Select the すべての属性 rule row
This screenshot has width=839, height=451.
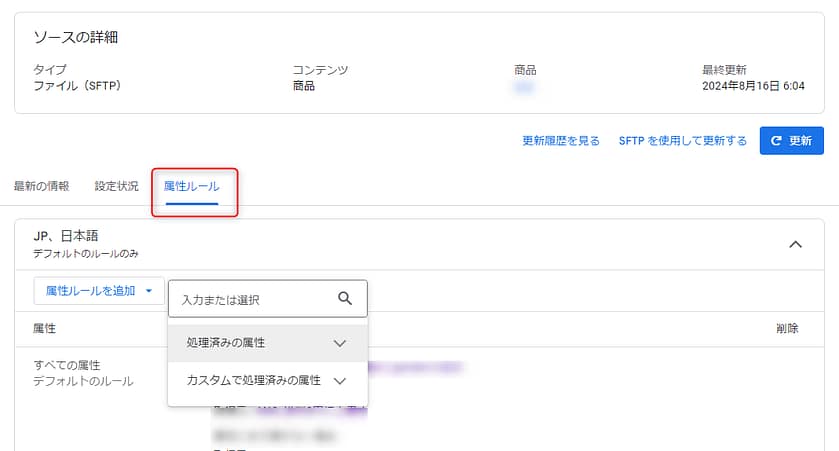point(68,365)
